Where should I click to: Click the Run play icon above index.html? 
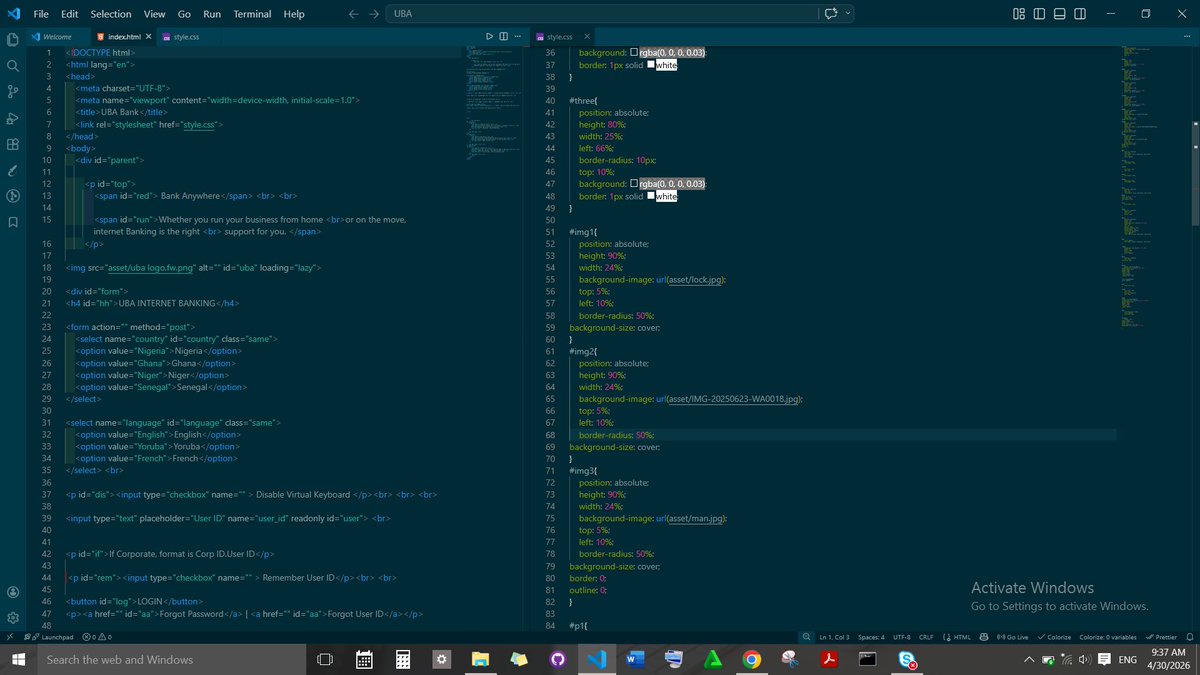(x=489, y=36)
